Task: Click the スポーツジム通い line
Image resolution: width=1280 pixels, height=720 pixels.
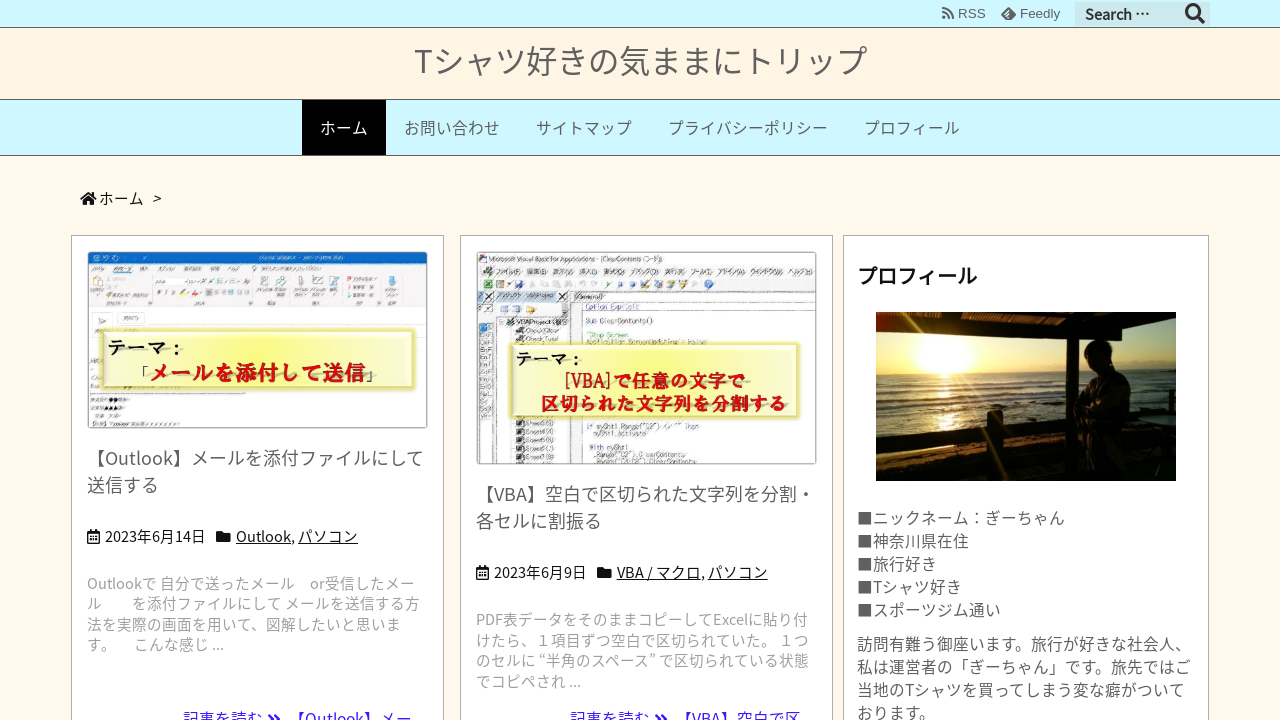Action: pyautogui.click(x=929, y=610)
